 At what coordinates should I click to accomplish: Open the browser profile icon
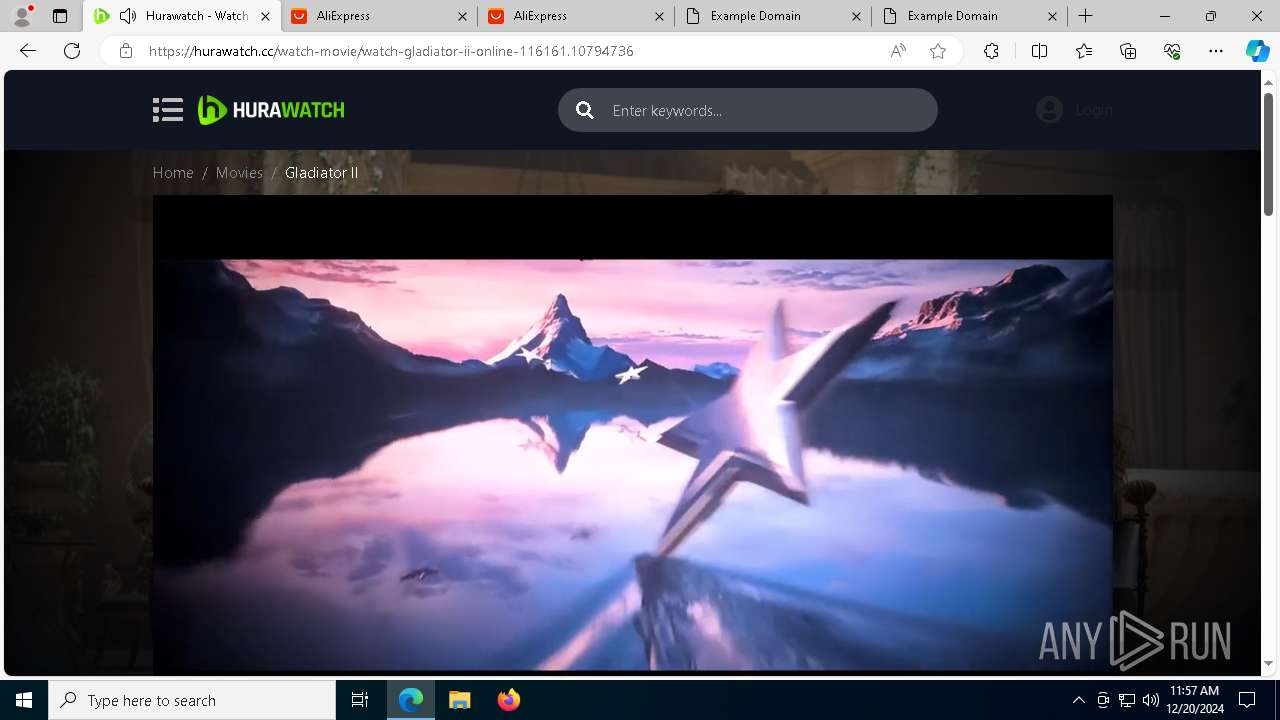click(22, 16)
